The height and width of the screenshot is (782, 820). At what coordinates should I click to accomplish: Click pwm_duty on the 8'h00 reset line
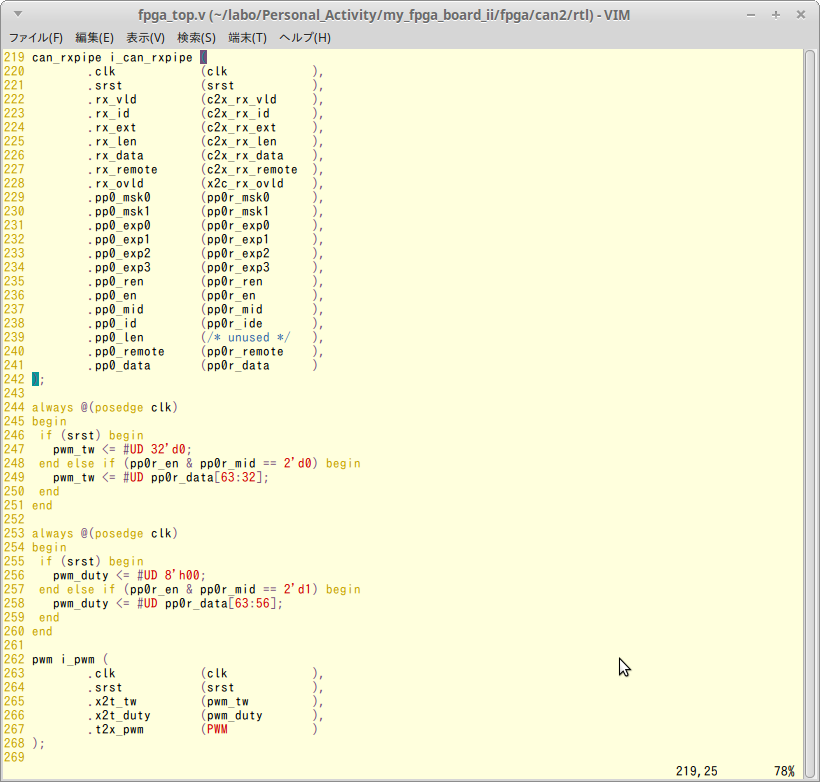81,576
